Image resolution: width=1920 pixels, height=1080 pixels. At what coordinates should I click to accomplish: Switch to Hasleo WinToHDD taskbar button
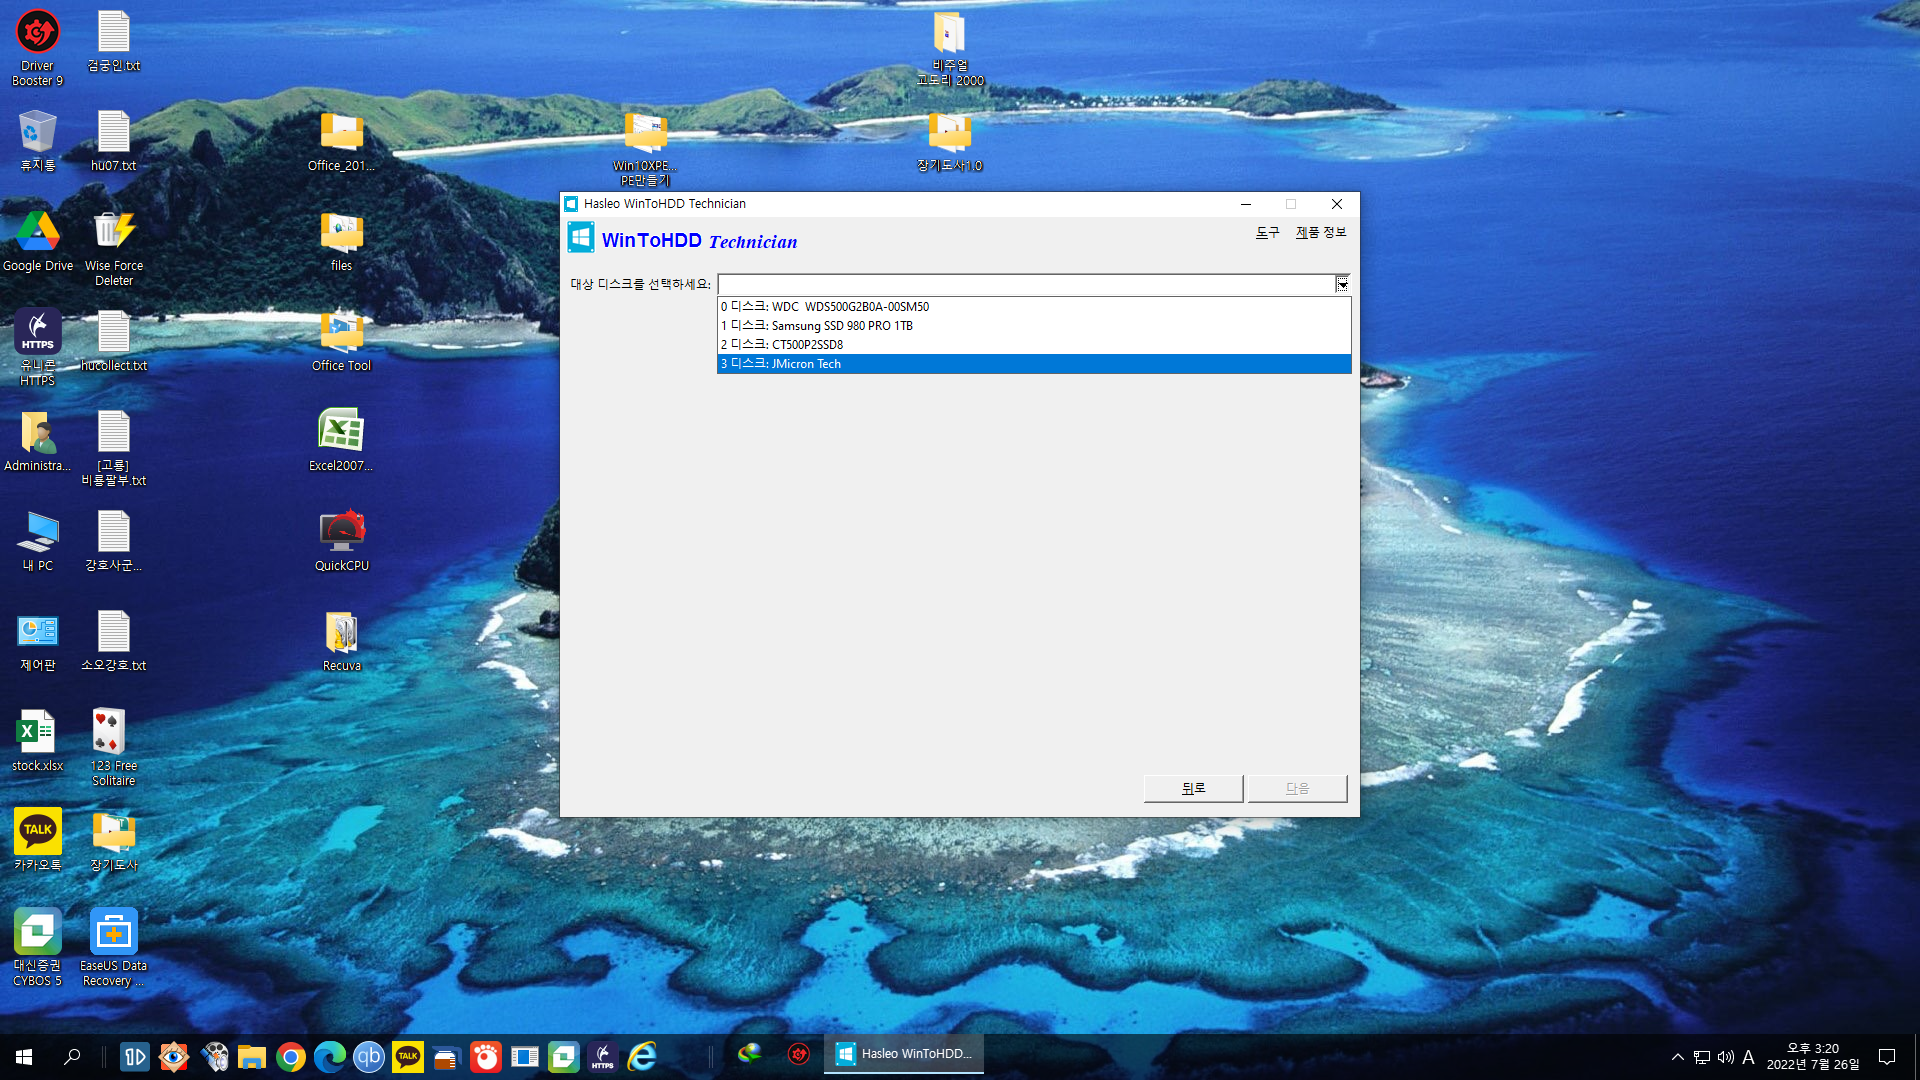[904, 1056]
